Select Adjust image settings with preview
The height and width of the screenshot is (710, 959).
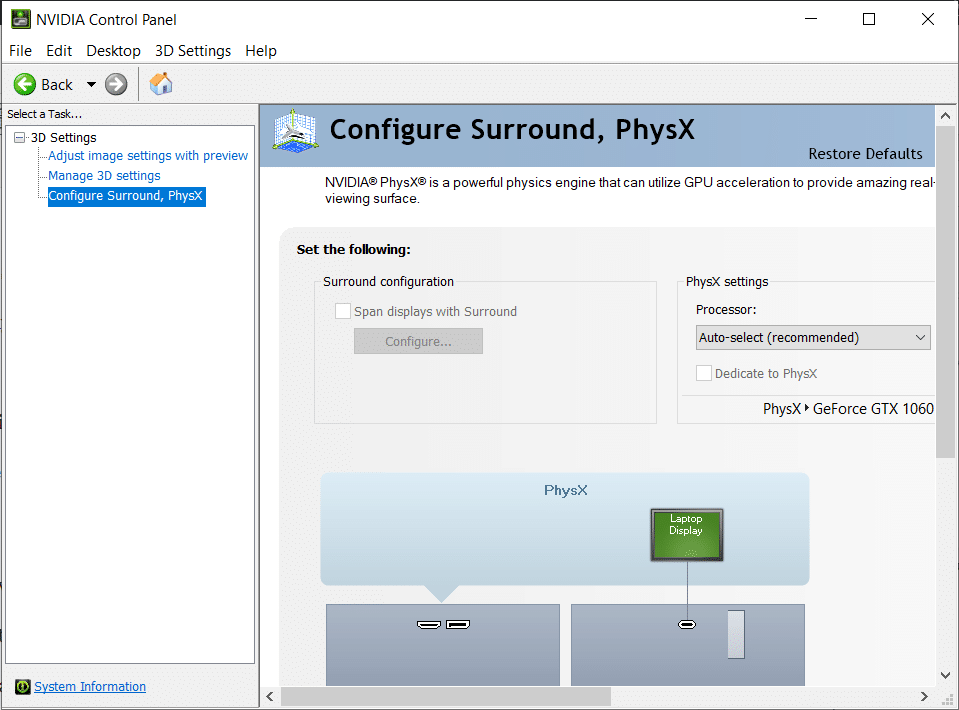click(x=146, y=156)
